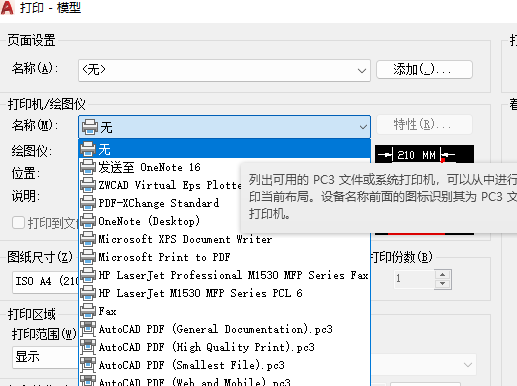This screenshot has height=386, width=517.
Task: Select 发送至 OneNote 16 printer
Action: coord(224,167)
